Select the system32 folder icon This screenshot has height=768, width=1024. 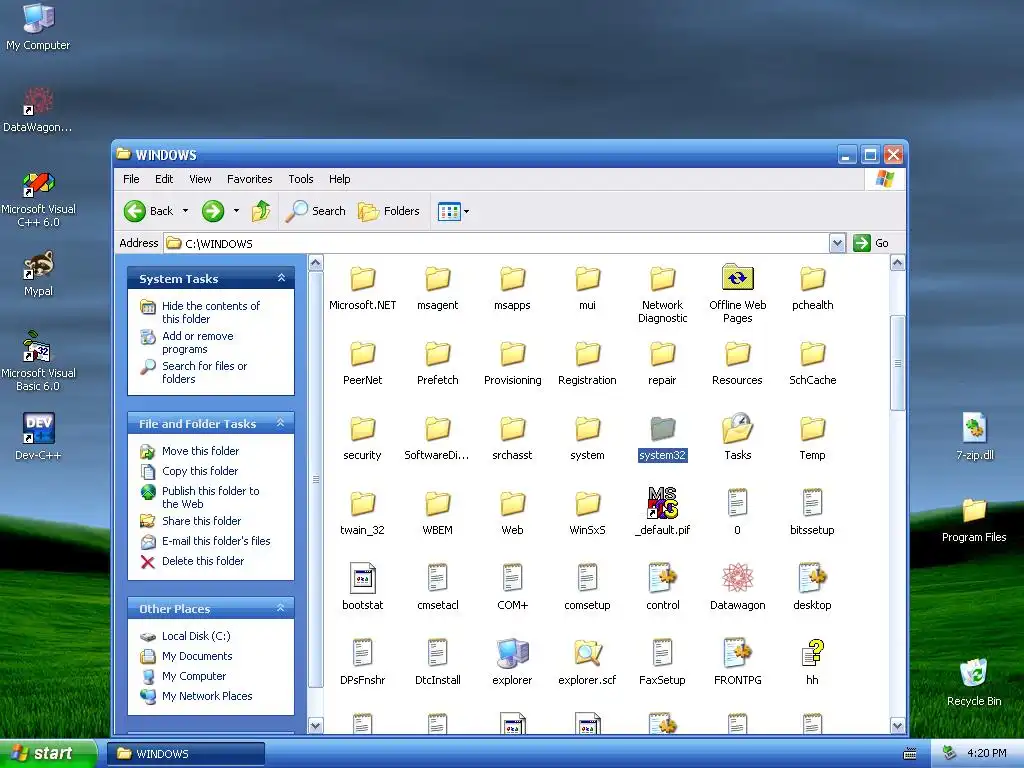662,430
